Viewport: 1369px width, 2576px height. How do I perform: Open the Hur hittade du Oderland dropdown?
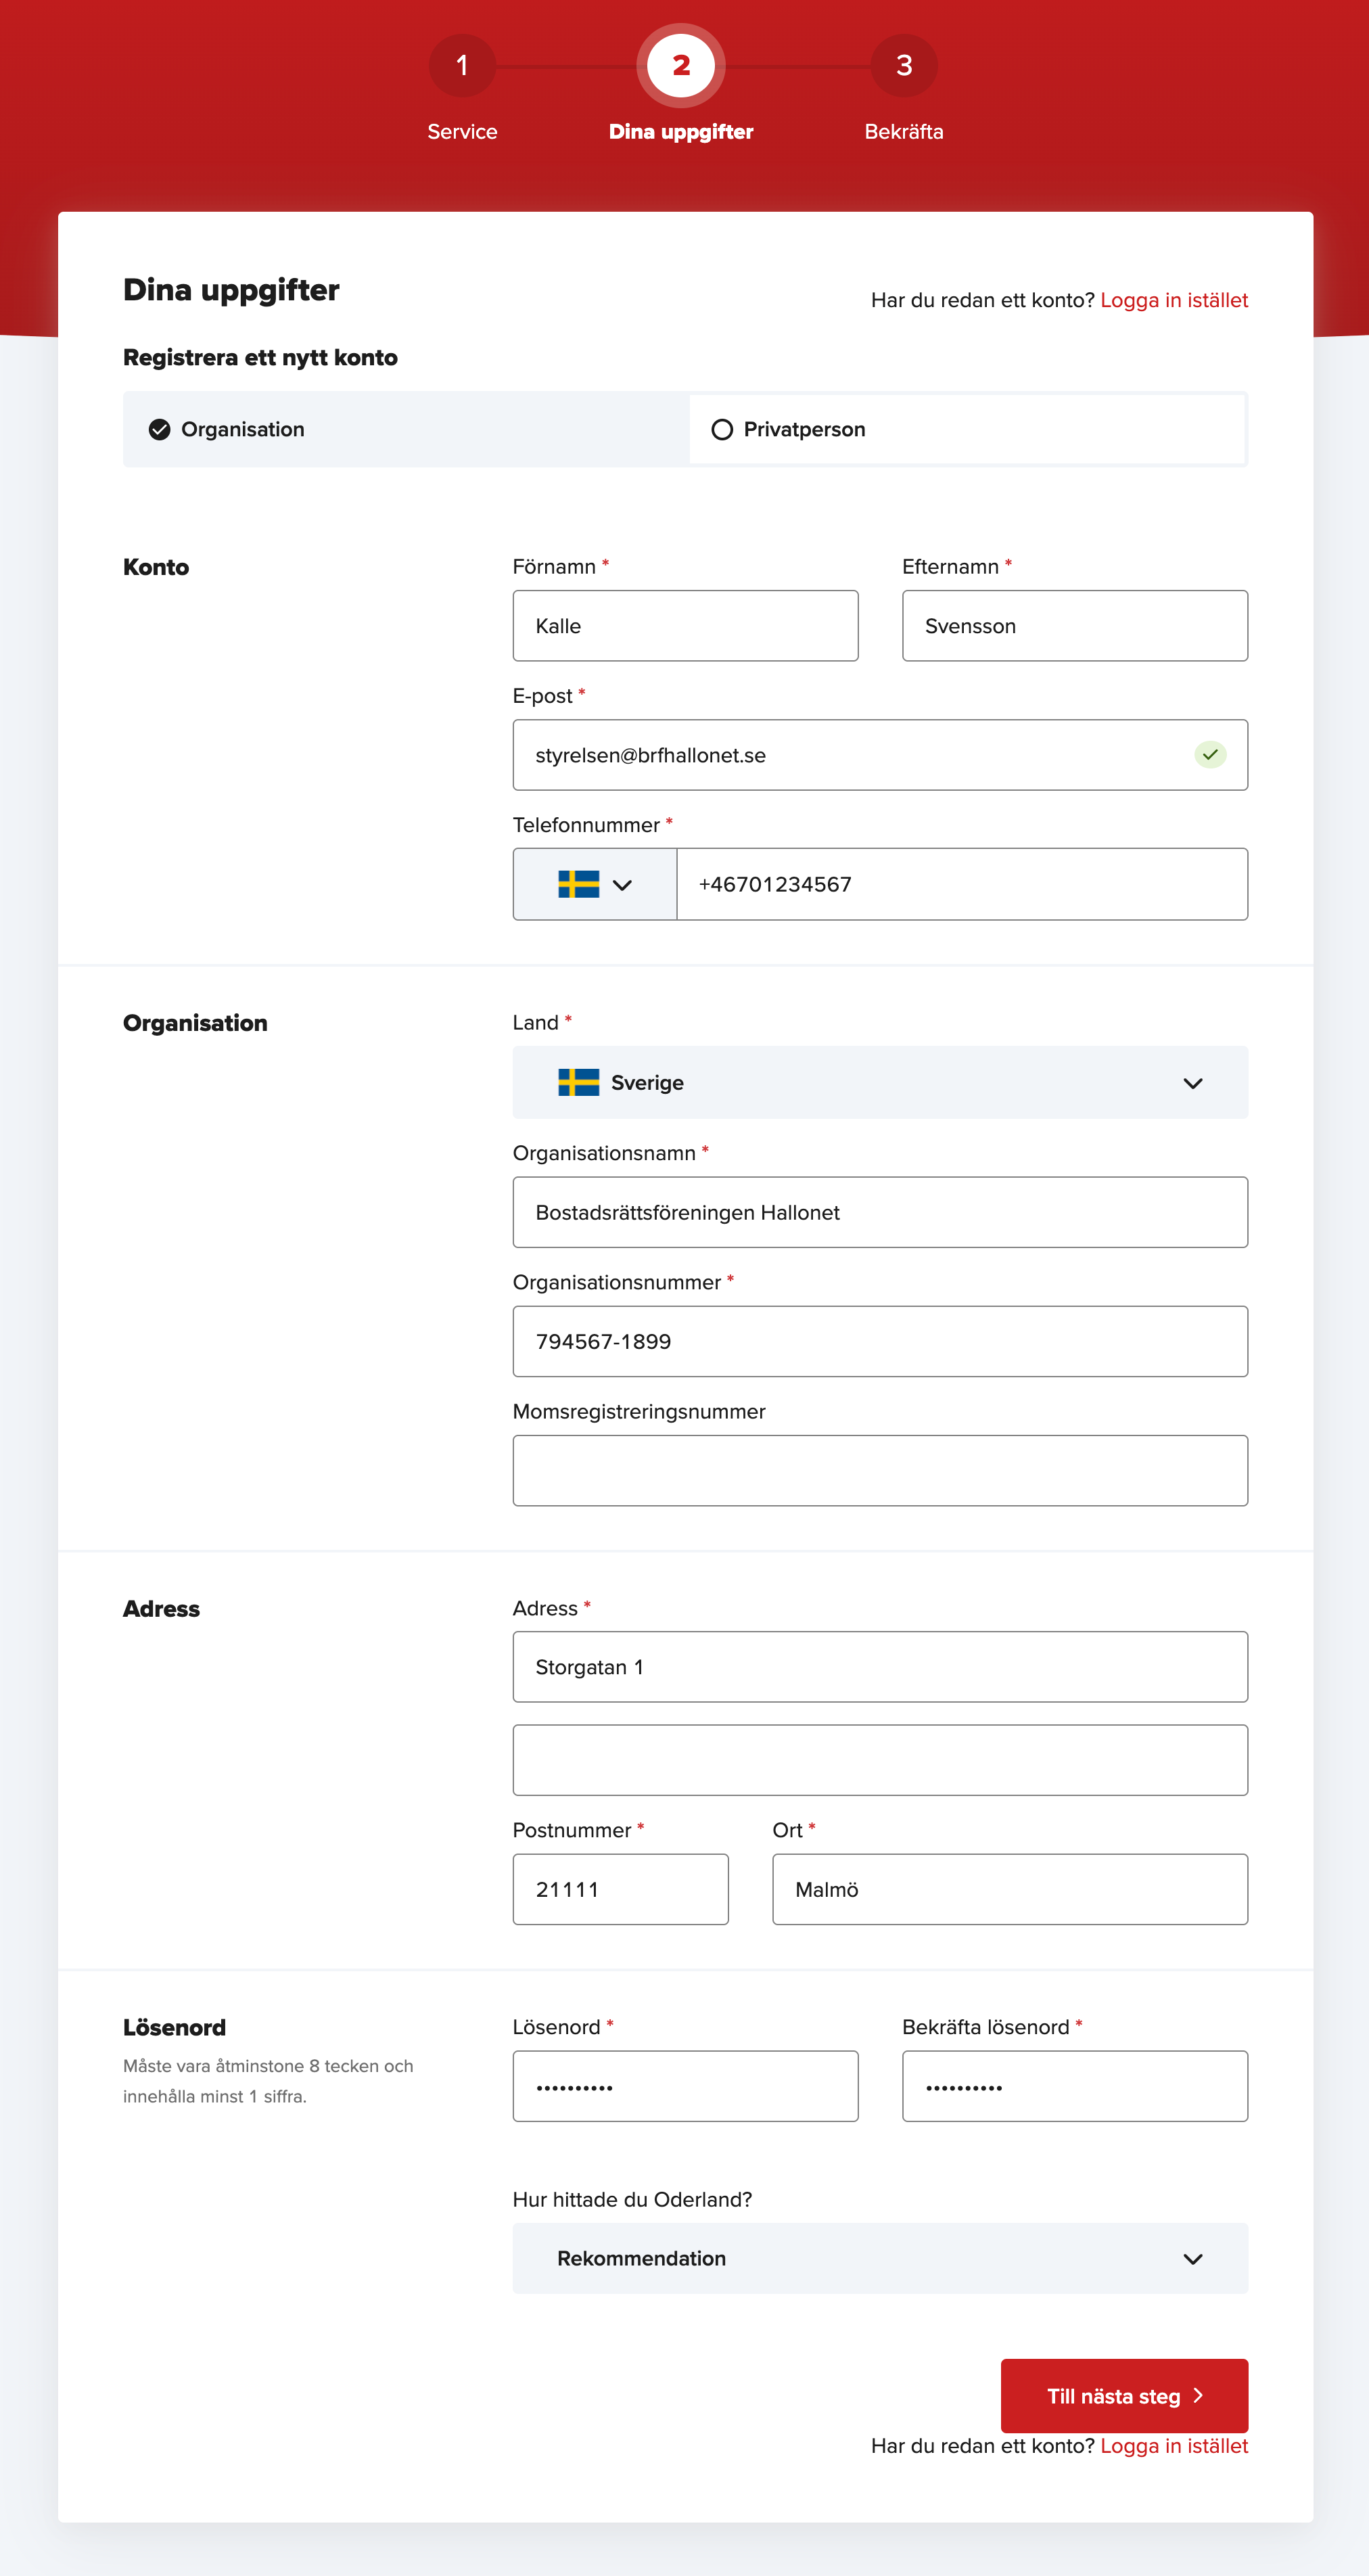click(879, 2258)
